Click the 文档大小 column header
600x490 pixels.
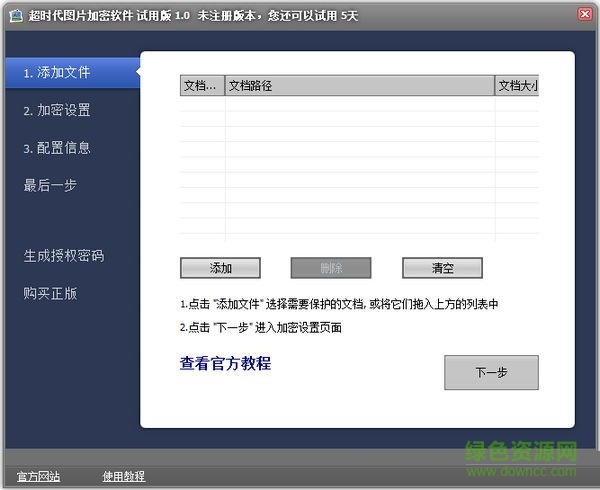tap(517, 85)
